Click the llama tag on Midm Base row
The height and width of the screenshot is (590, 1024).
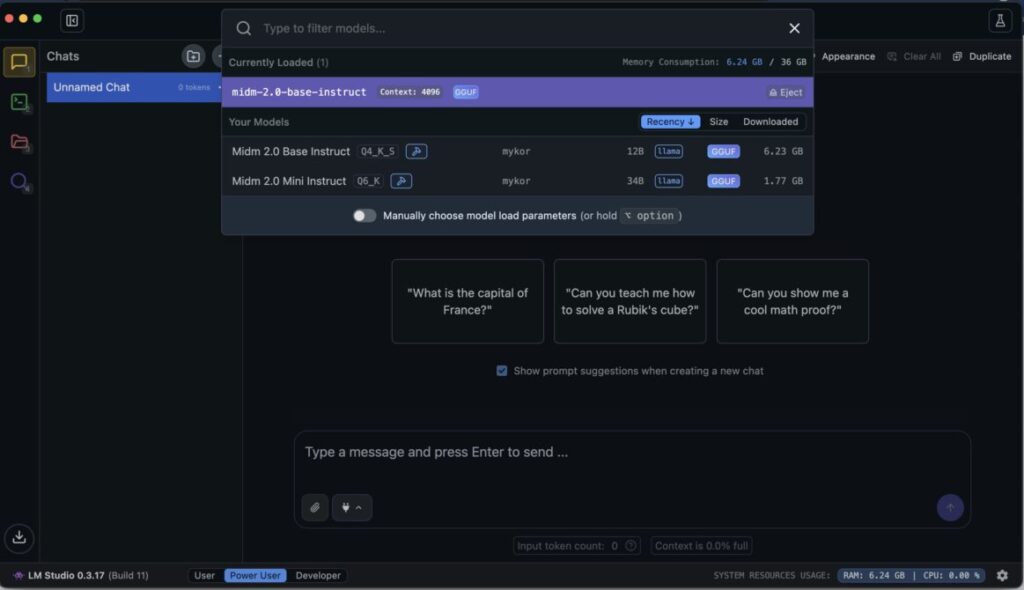click(669, 151)
